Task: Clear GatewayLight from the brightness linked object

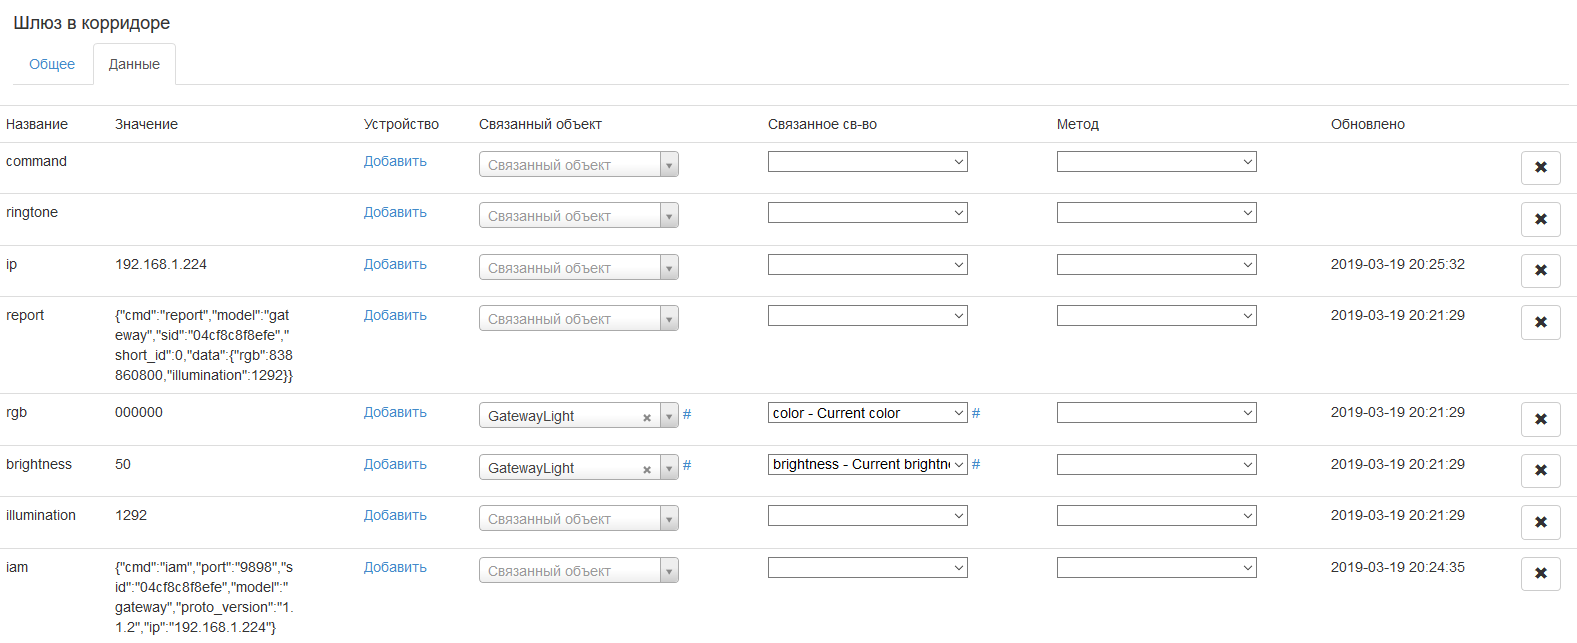Action: pyautogui.click(x=647, y=469)
